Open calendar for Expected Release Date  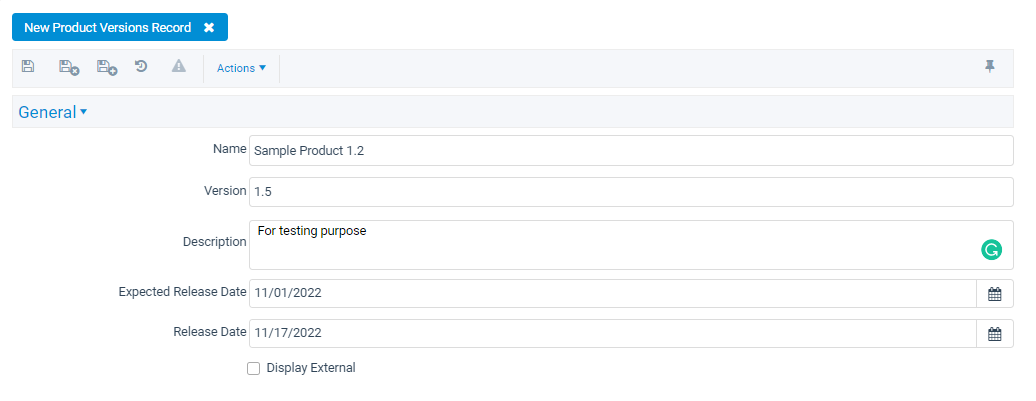click(x=994, y=294)
